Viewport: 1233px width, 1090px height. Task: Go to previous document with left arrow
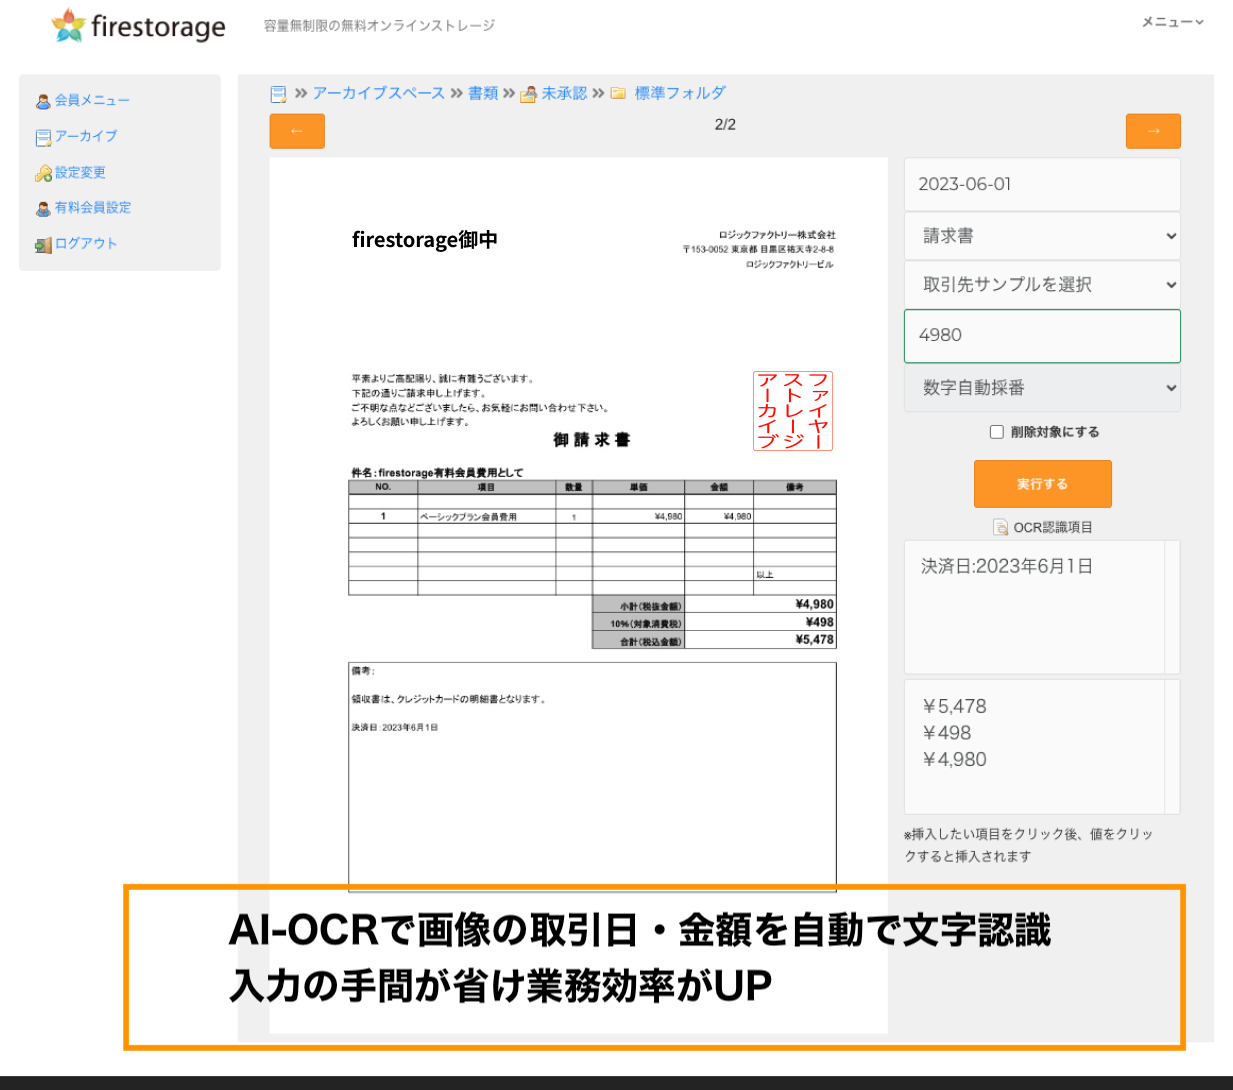(297, 131)
